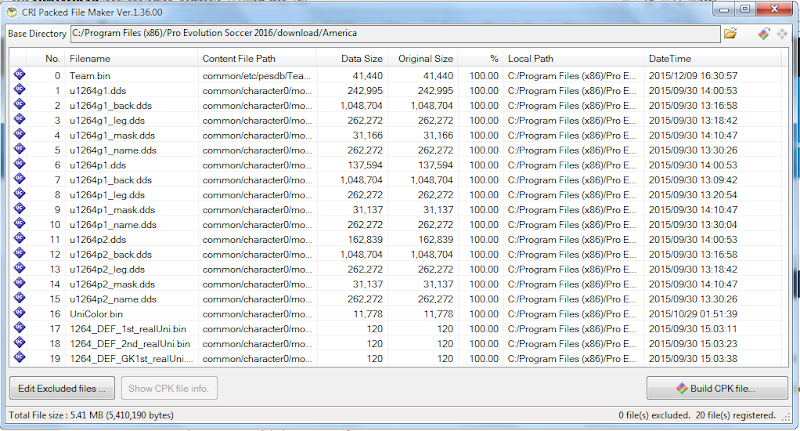Select the u1264g1_leg.dds filename

107,120
